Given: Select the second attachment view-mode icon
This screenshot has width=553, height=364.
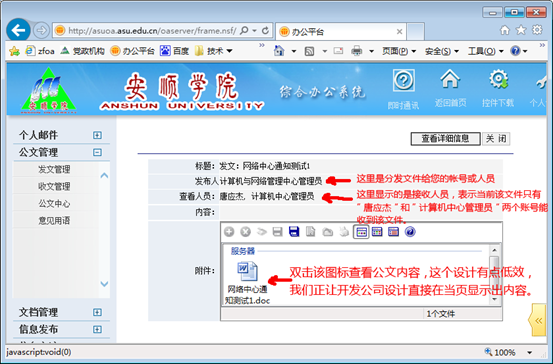Looking at the screenshot, I should pos(377,232).
